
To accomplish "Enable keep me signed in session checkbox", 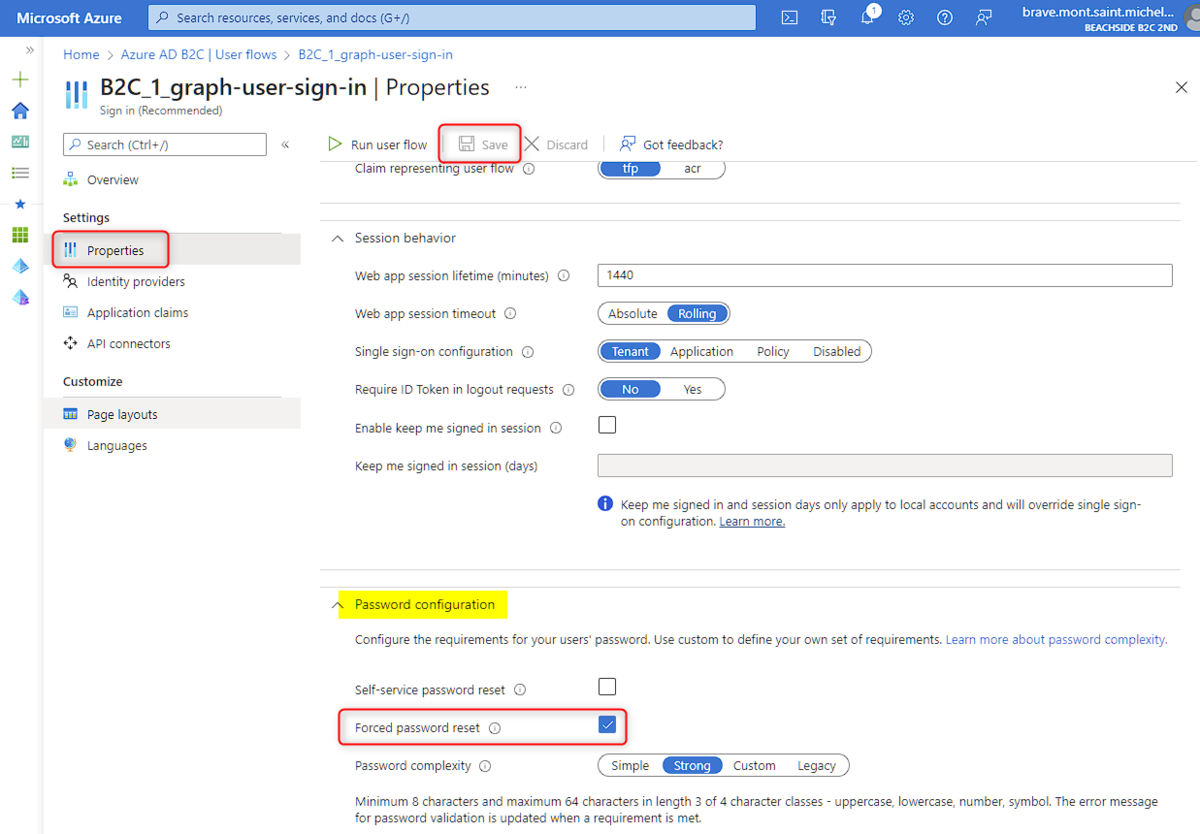I will pos(607,424).
